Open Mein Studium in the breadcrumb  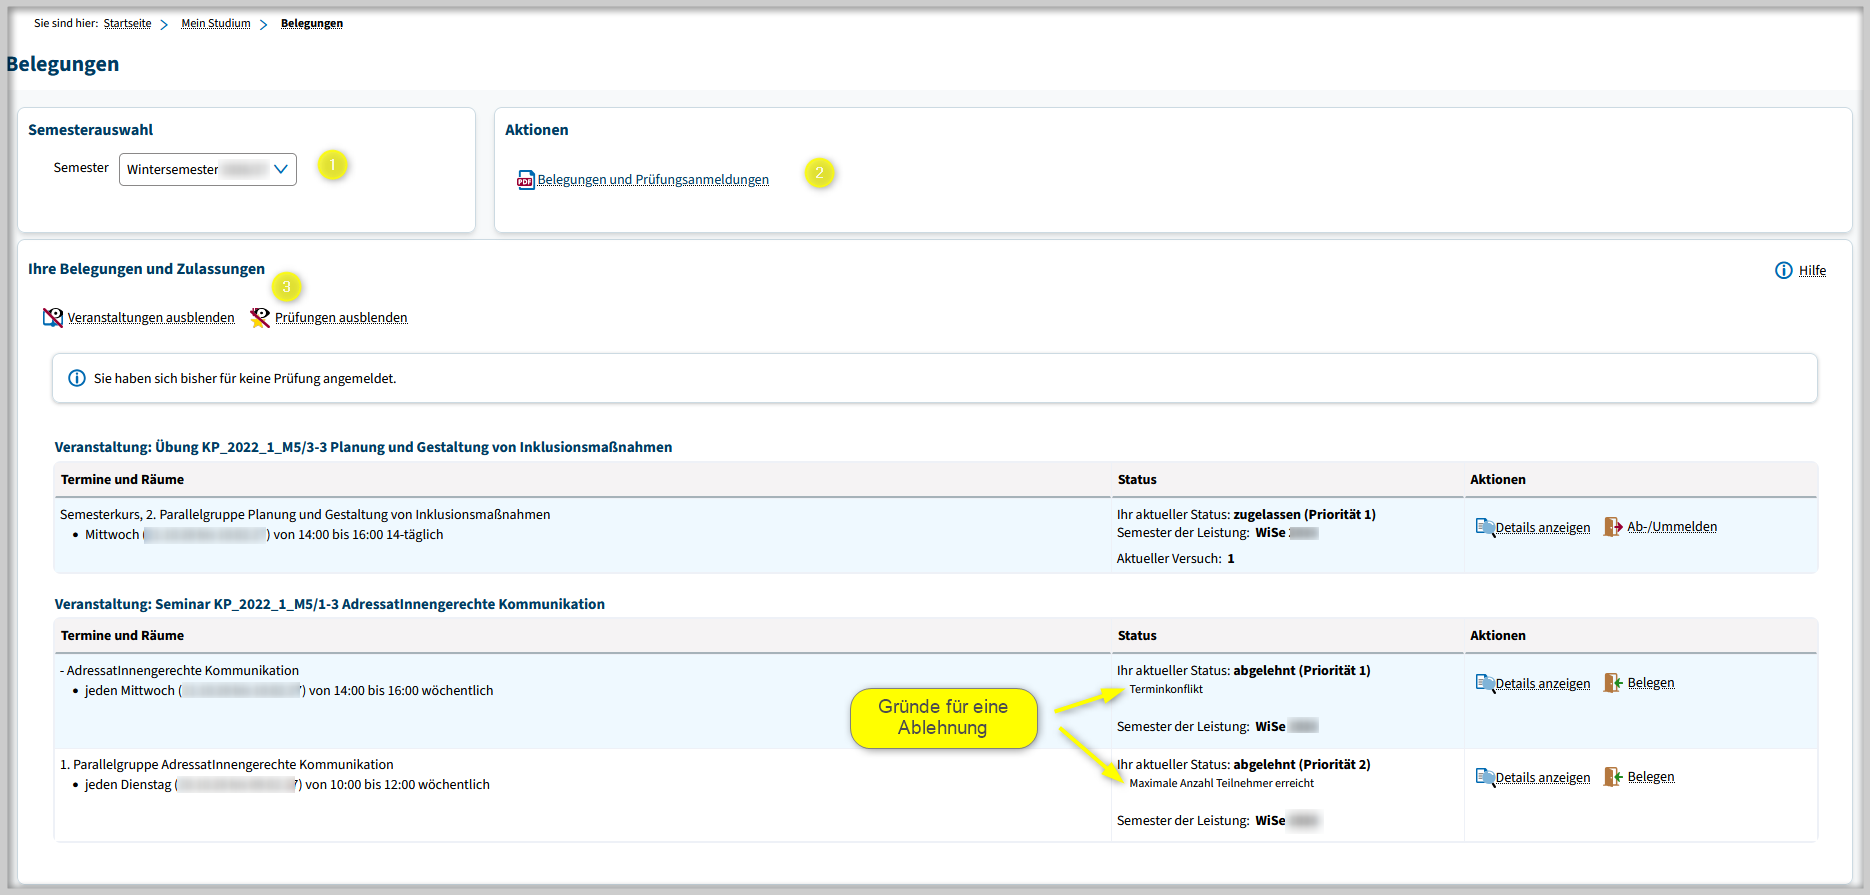(x=216, y=23)
